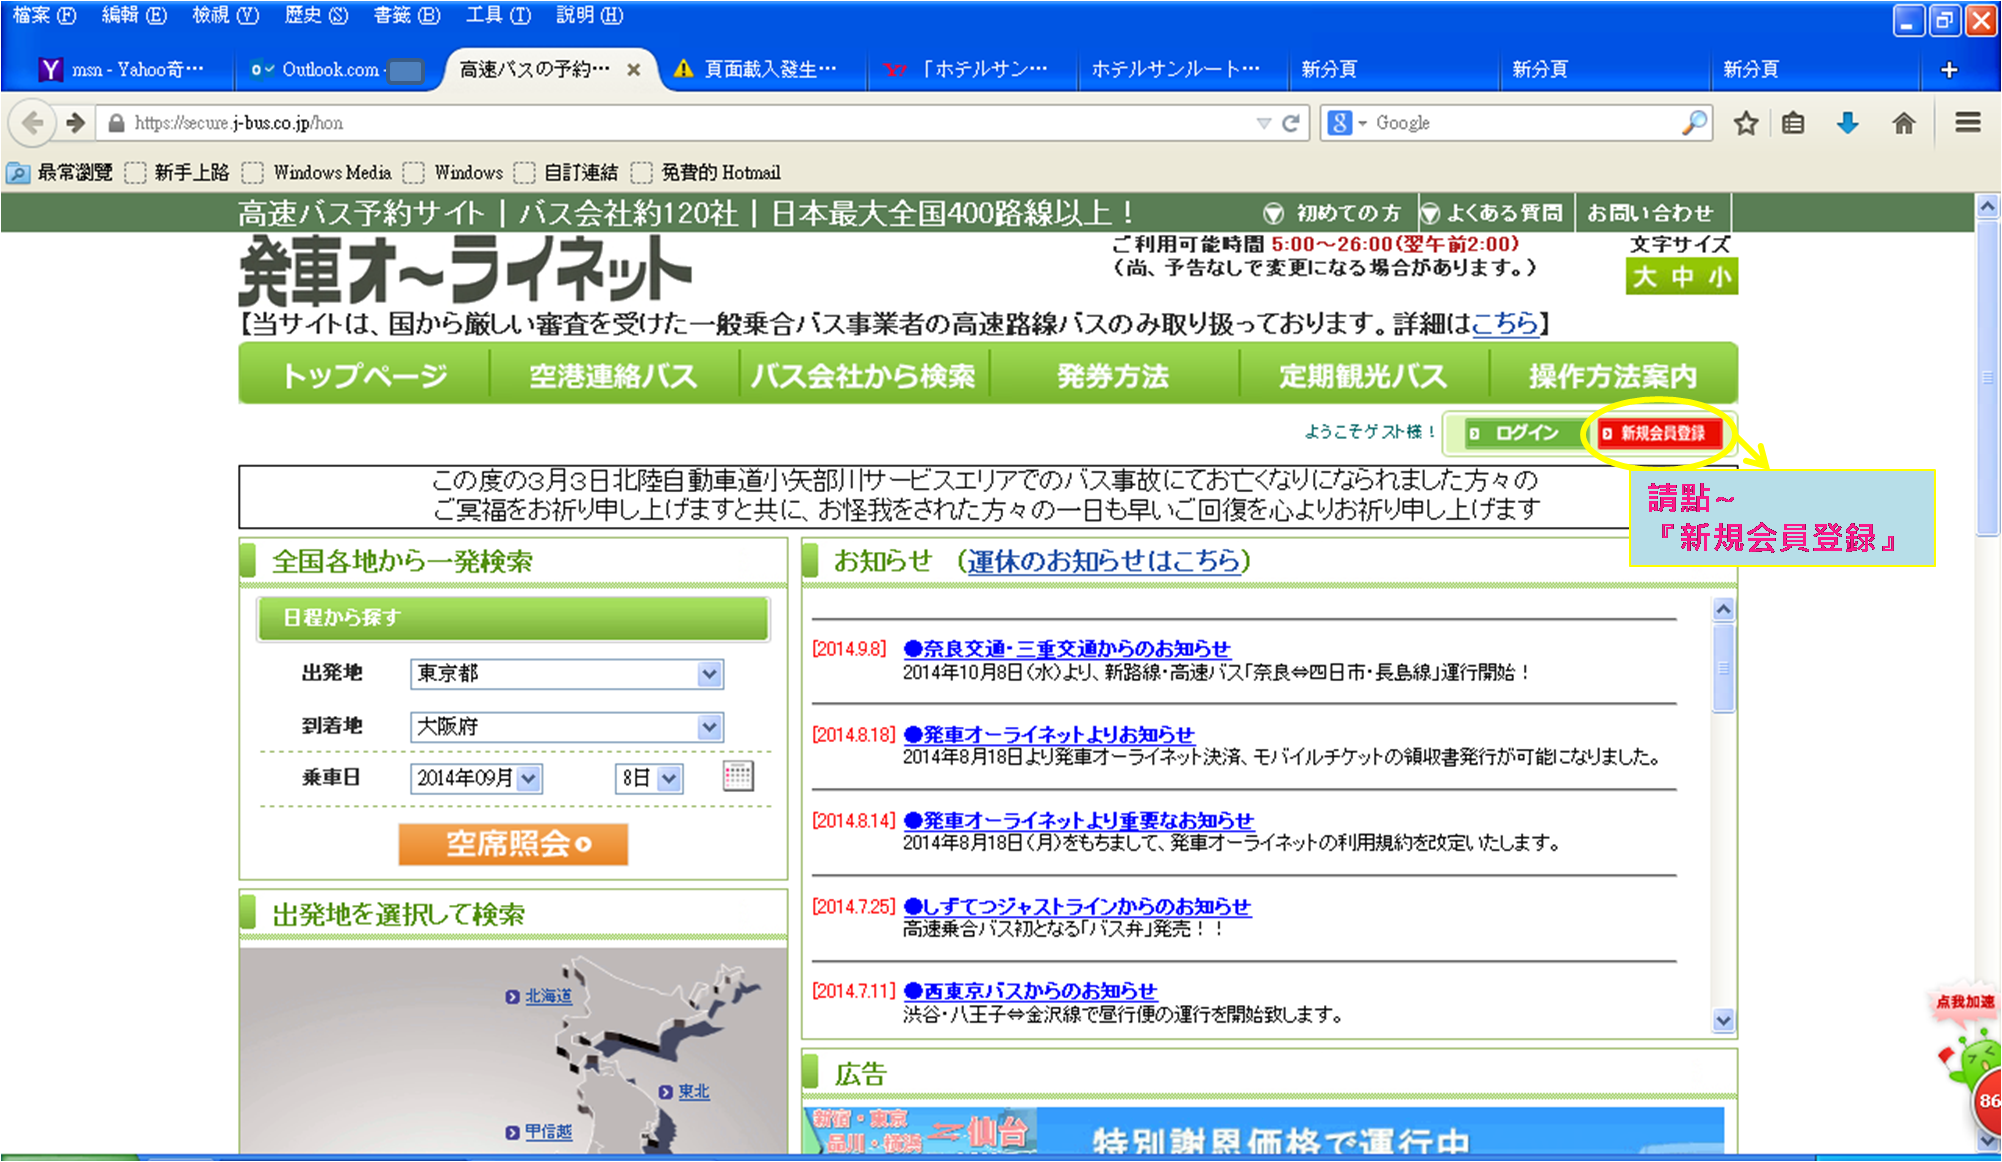This screenshot has height=1162, width=2002.
Task: Go forward with the browser forward arrow
Action: pyautogui.click(x=76, y=123)
